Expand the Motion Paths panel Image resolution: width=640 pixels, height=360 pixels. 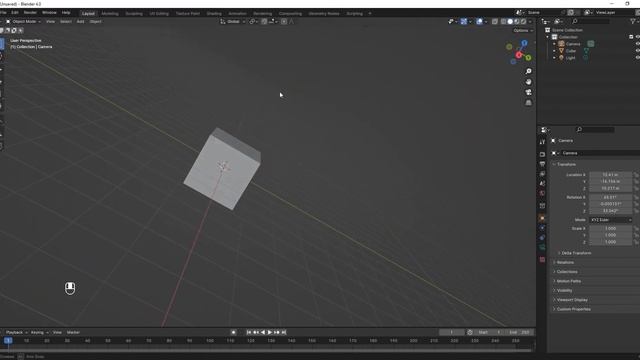point(569,281)
